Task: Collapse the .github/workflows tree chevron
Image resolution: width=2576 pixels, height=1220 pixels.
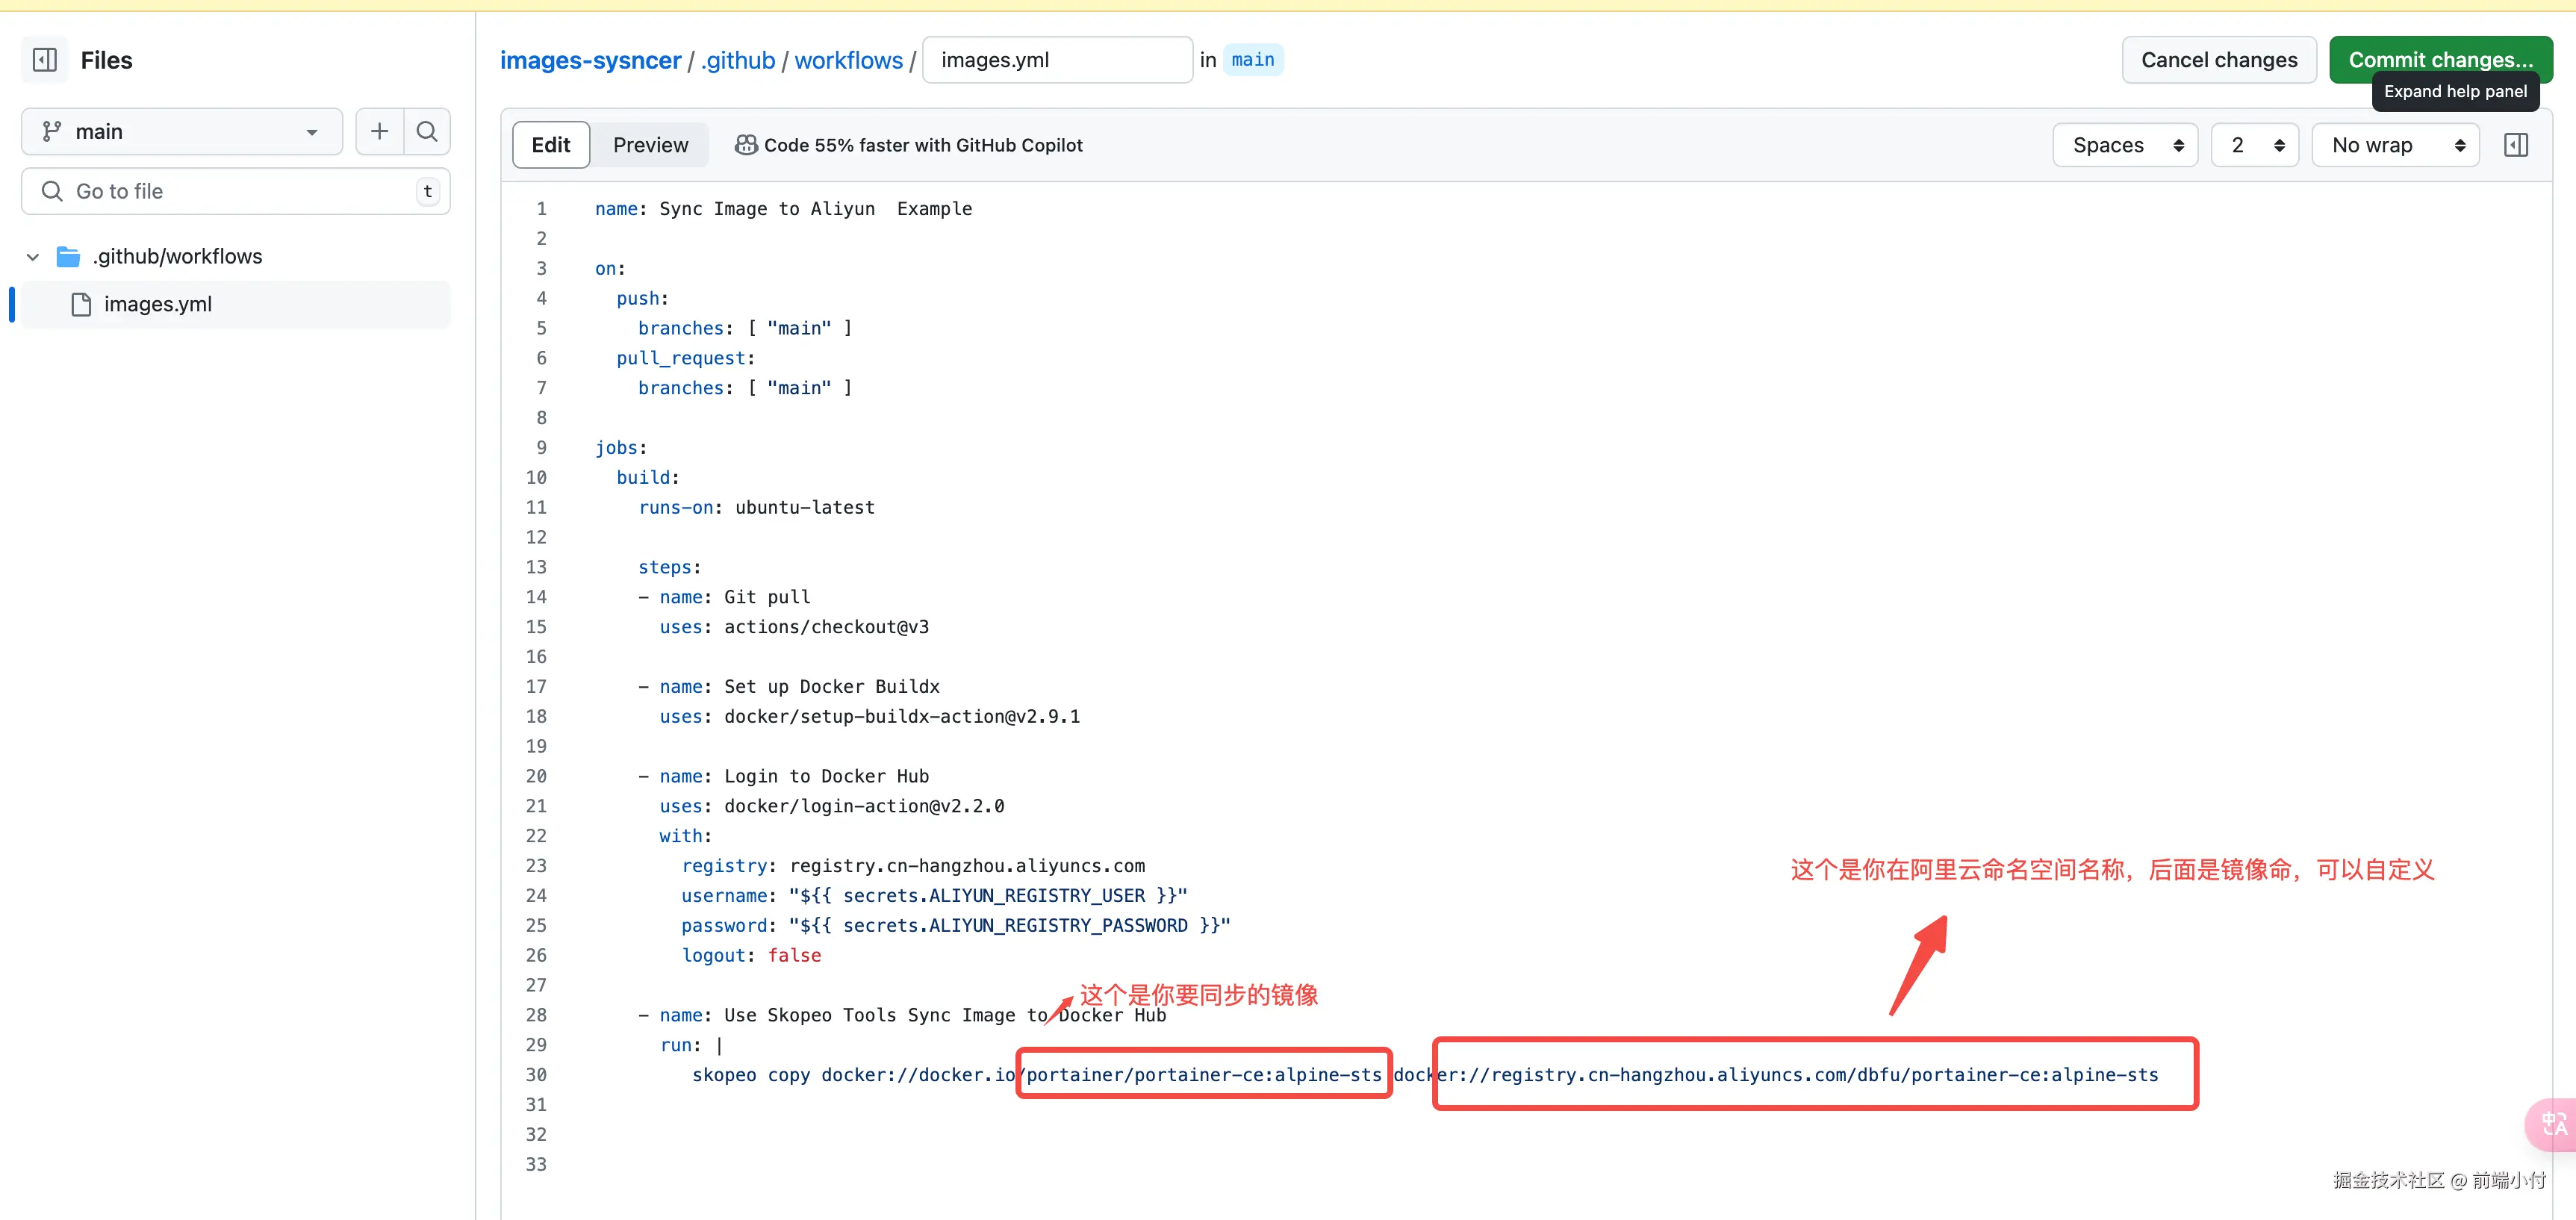Action: click(x=33, y=257)
